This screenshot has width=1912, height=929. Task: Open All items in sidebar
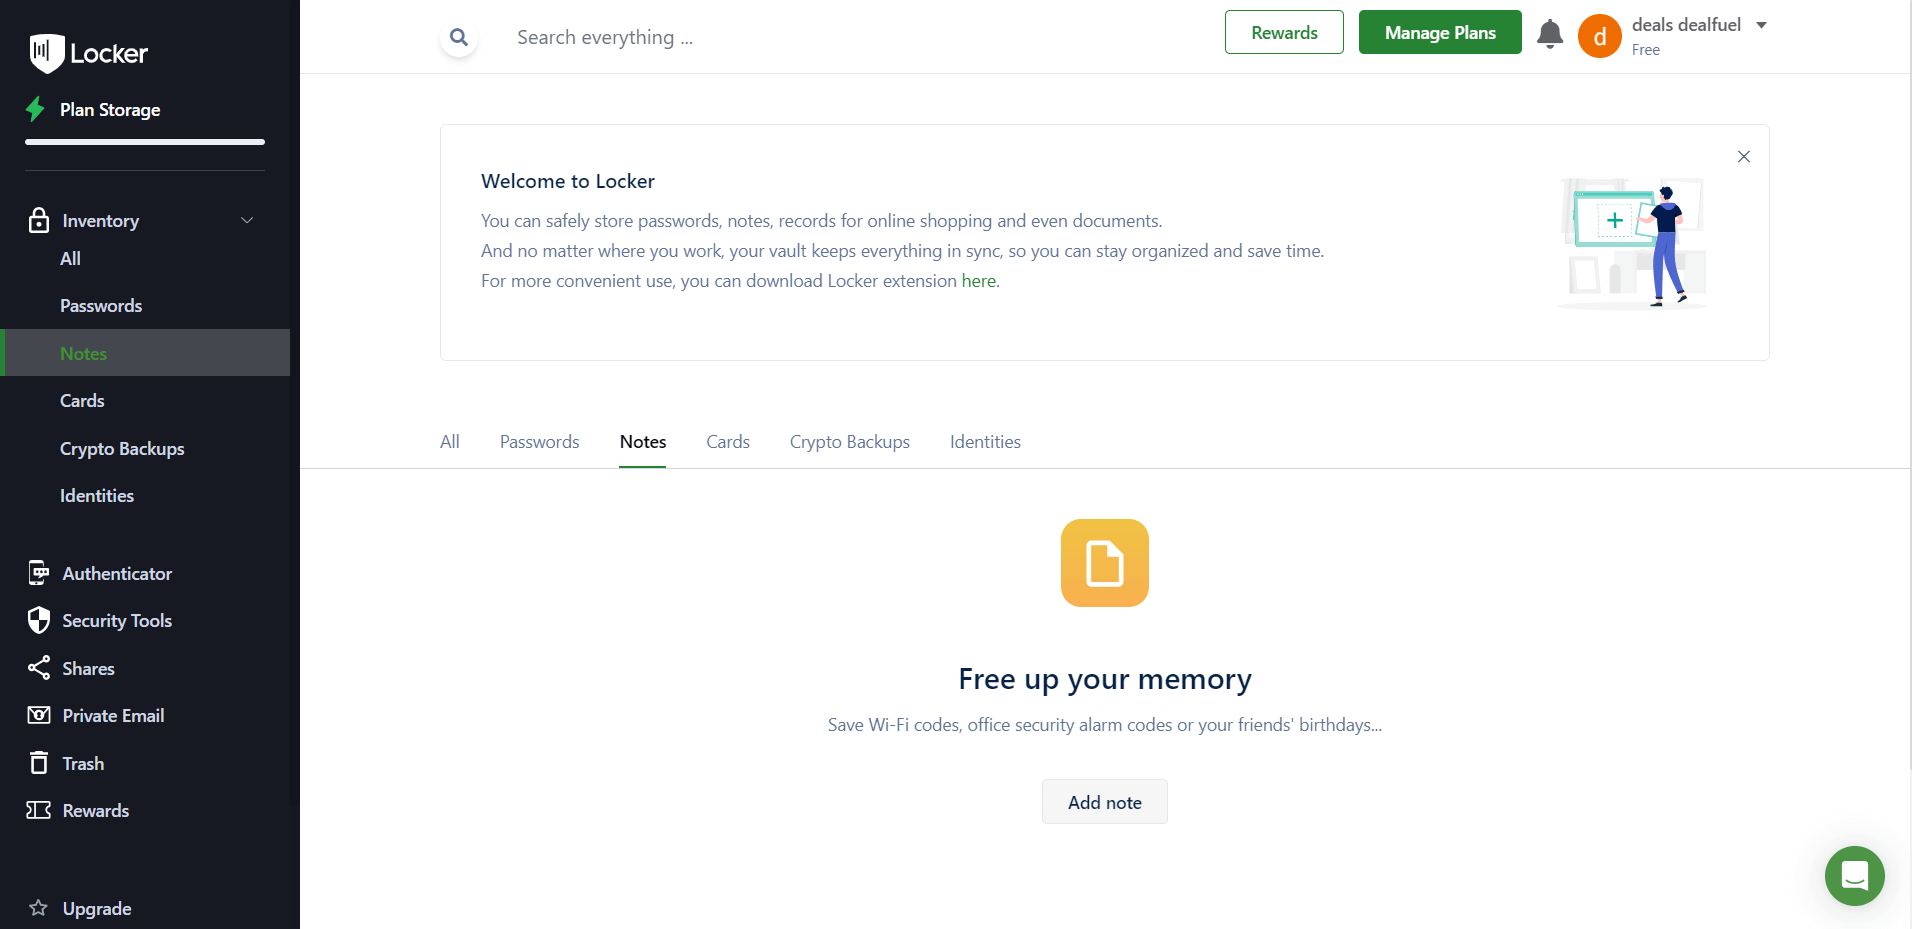coord(70,258)
